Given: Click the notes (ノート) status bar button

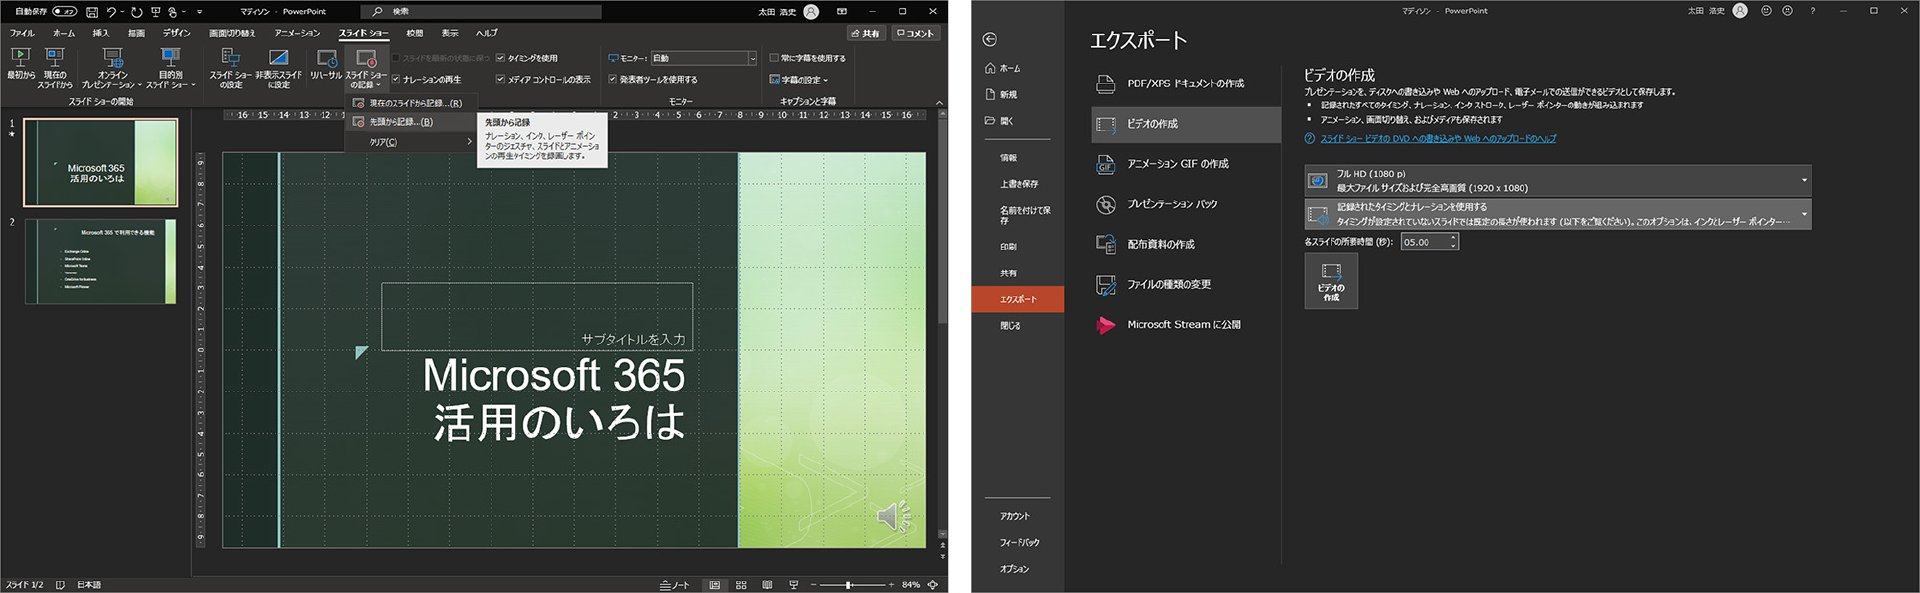Looking at the screenshot, I should [675, 585].
